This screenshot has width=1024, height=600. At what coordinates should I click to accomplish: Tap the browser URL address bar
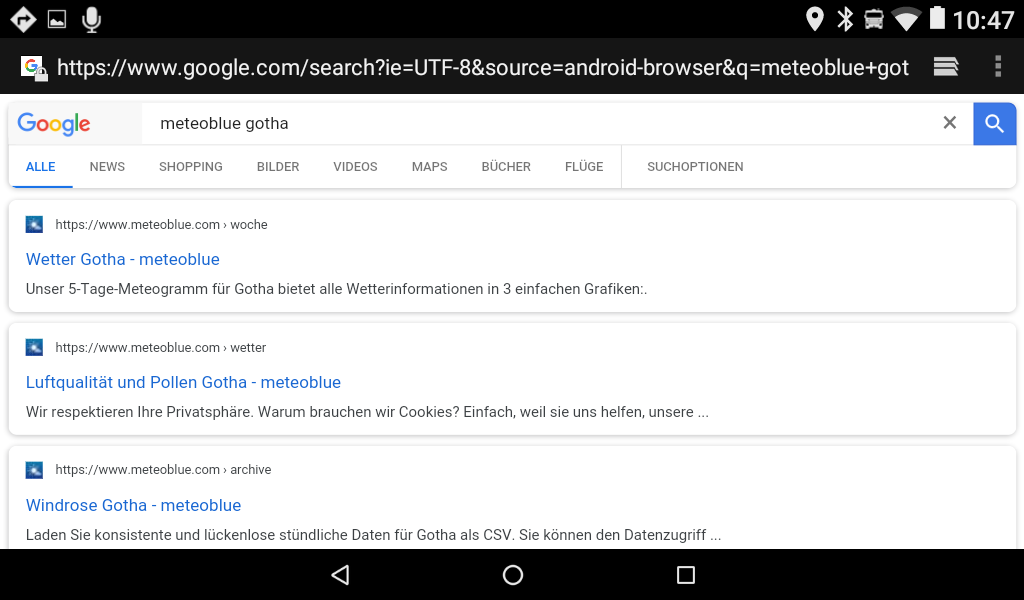pyautogui.click(x=482, y=68)
